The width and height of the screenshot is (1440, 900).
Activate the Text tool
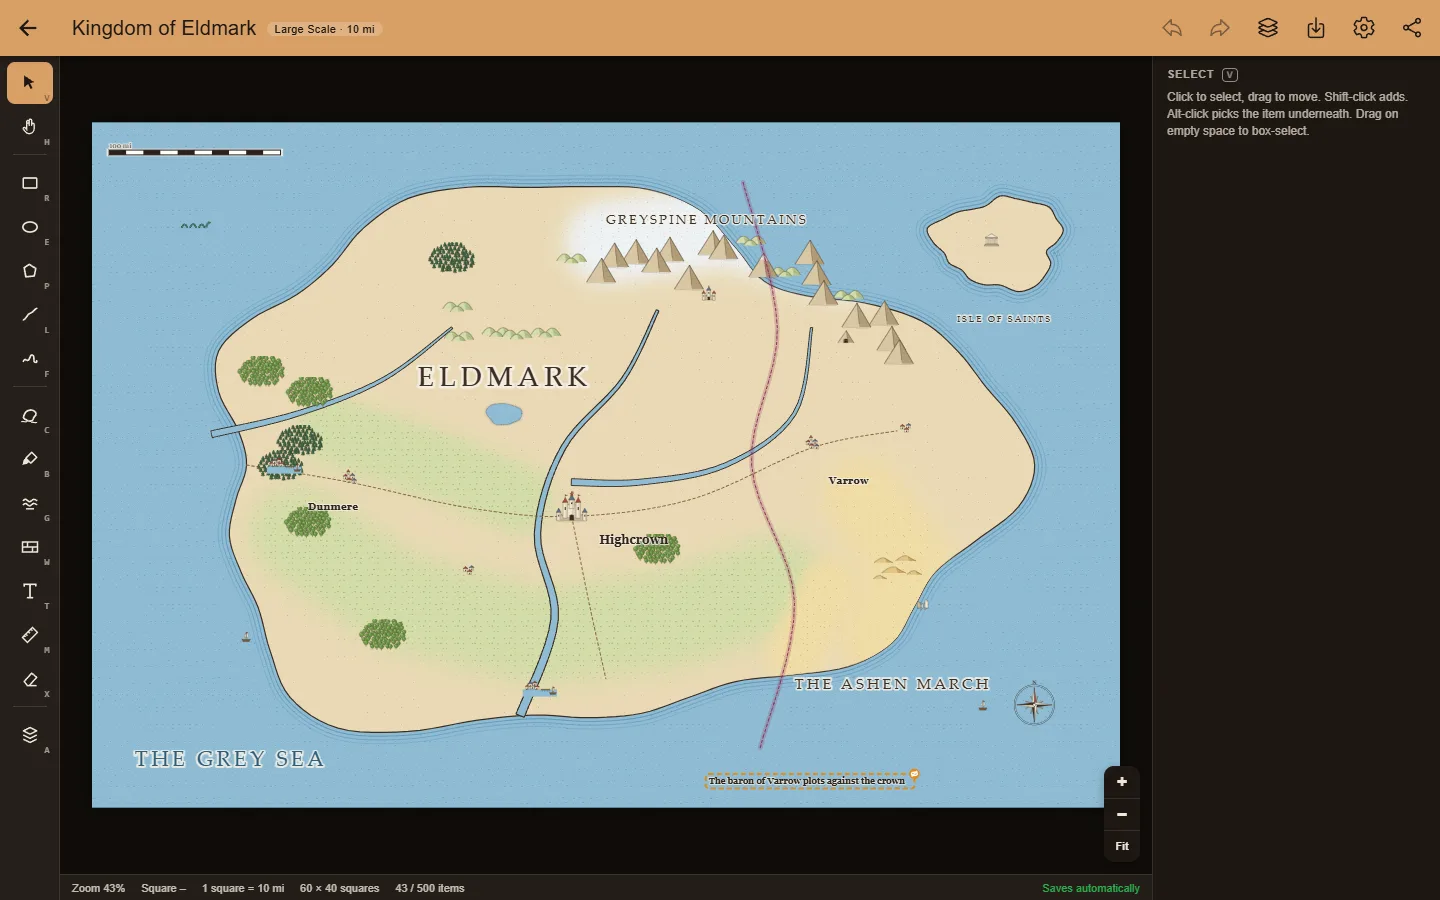pos(30,591)
